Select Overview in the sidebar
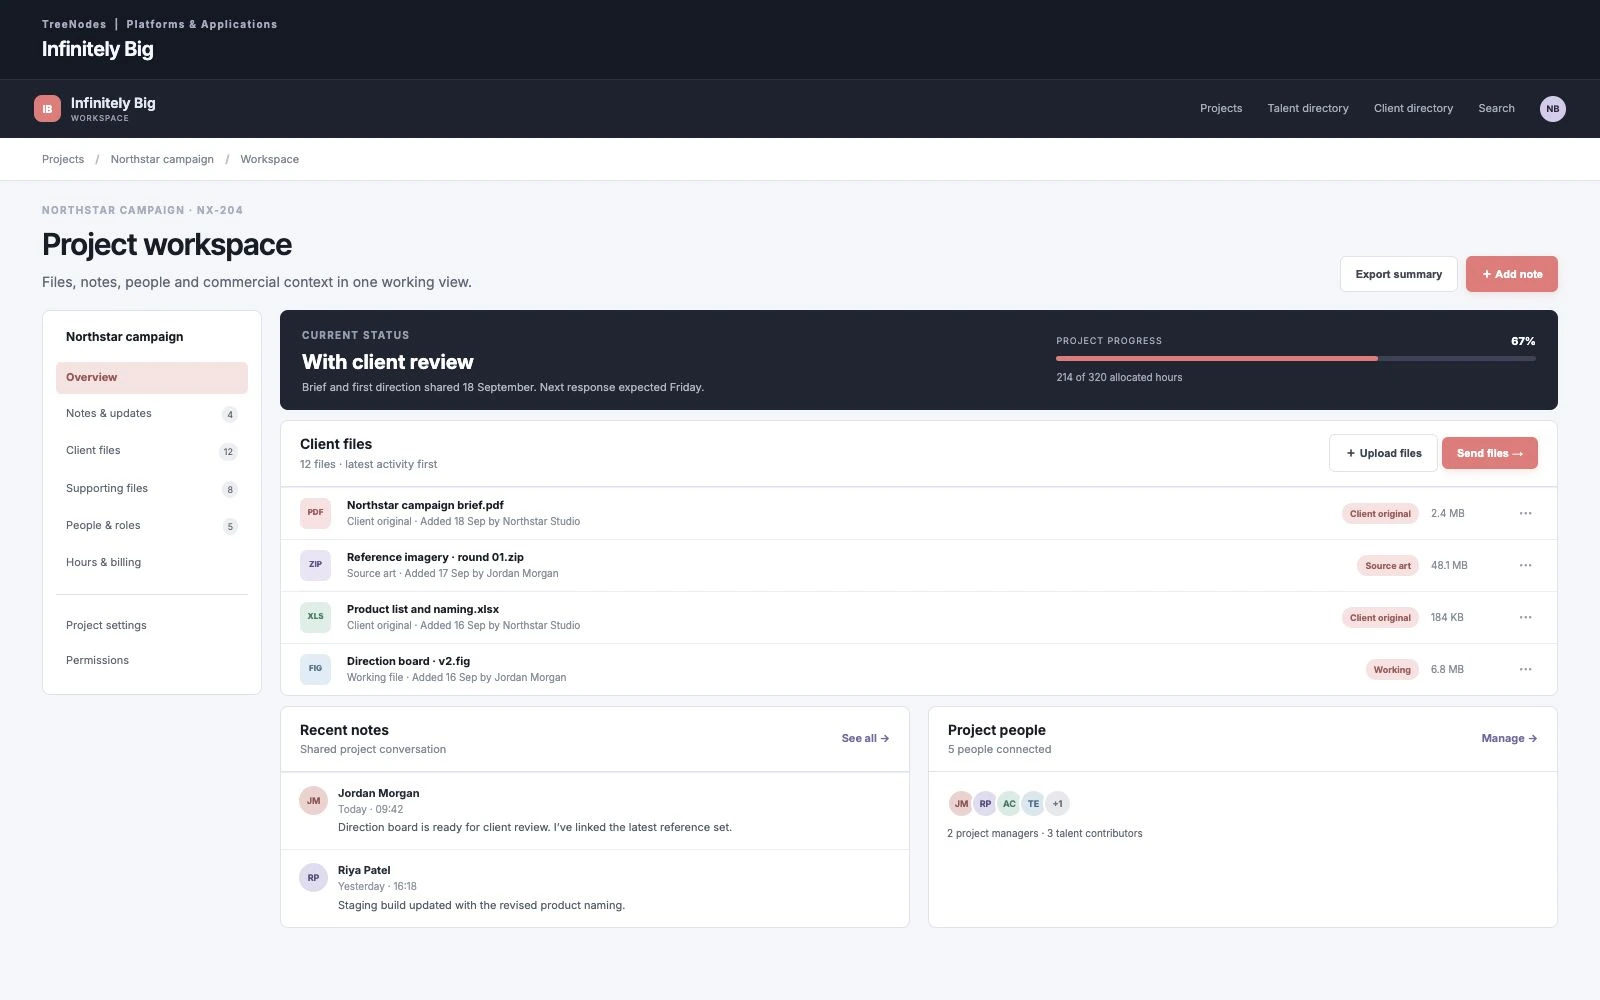This screenshot has height=1000, width=1600. (152, 377)
